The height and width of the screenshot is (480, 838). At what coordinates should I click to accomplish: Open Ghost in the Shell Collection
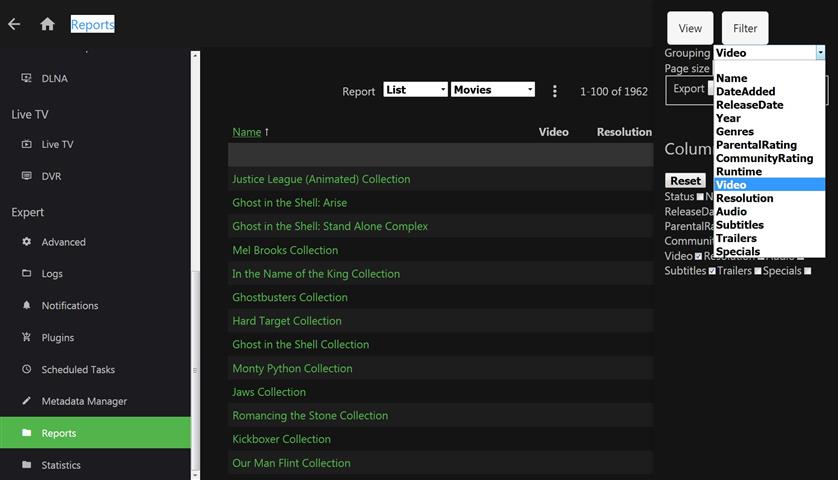300,344
